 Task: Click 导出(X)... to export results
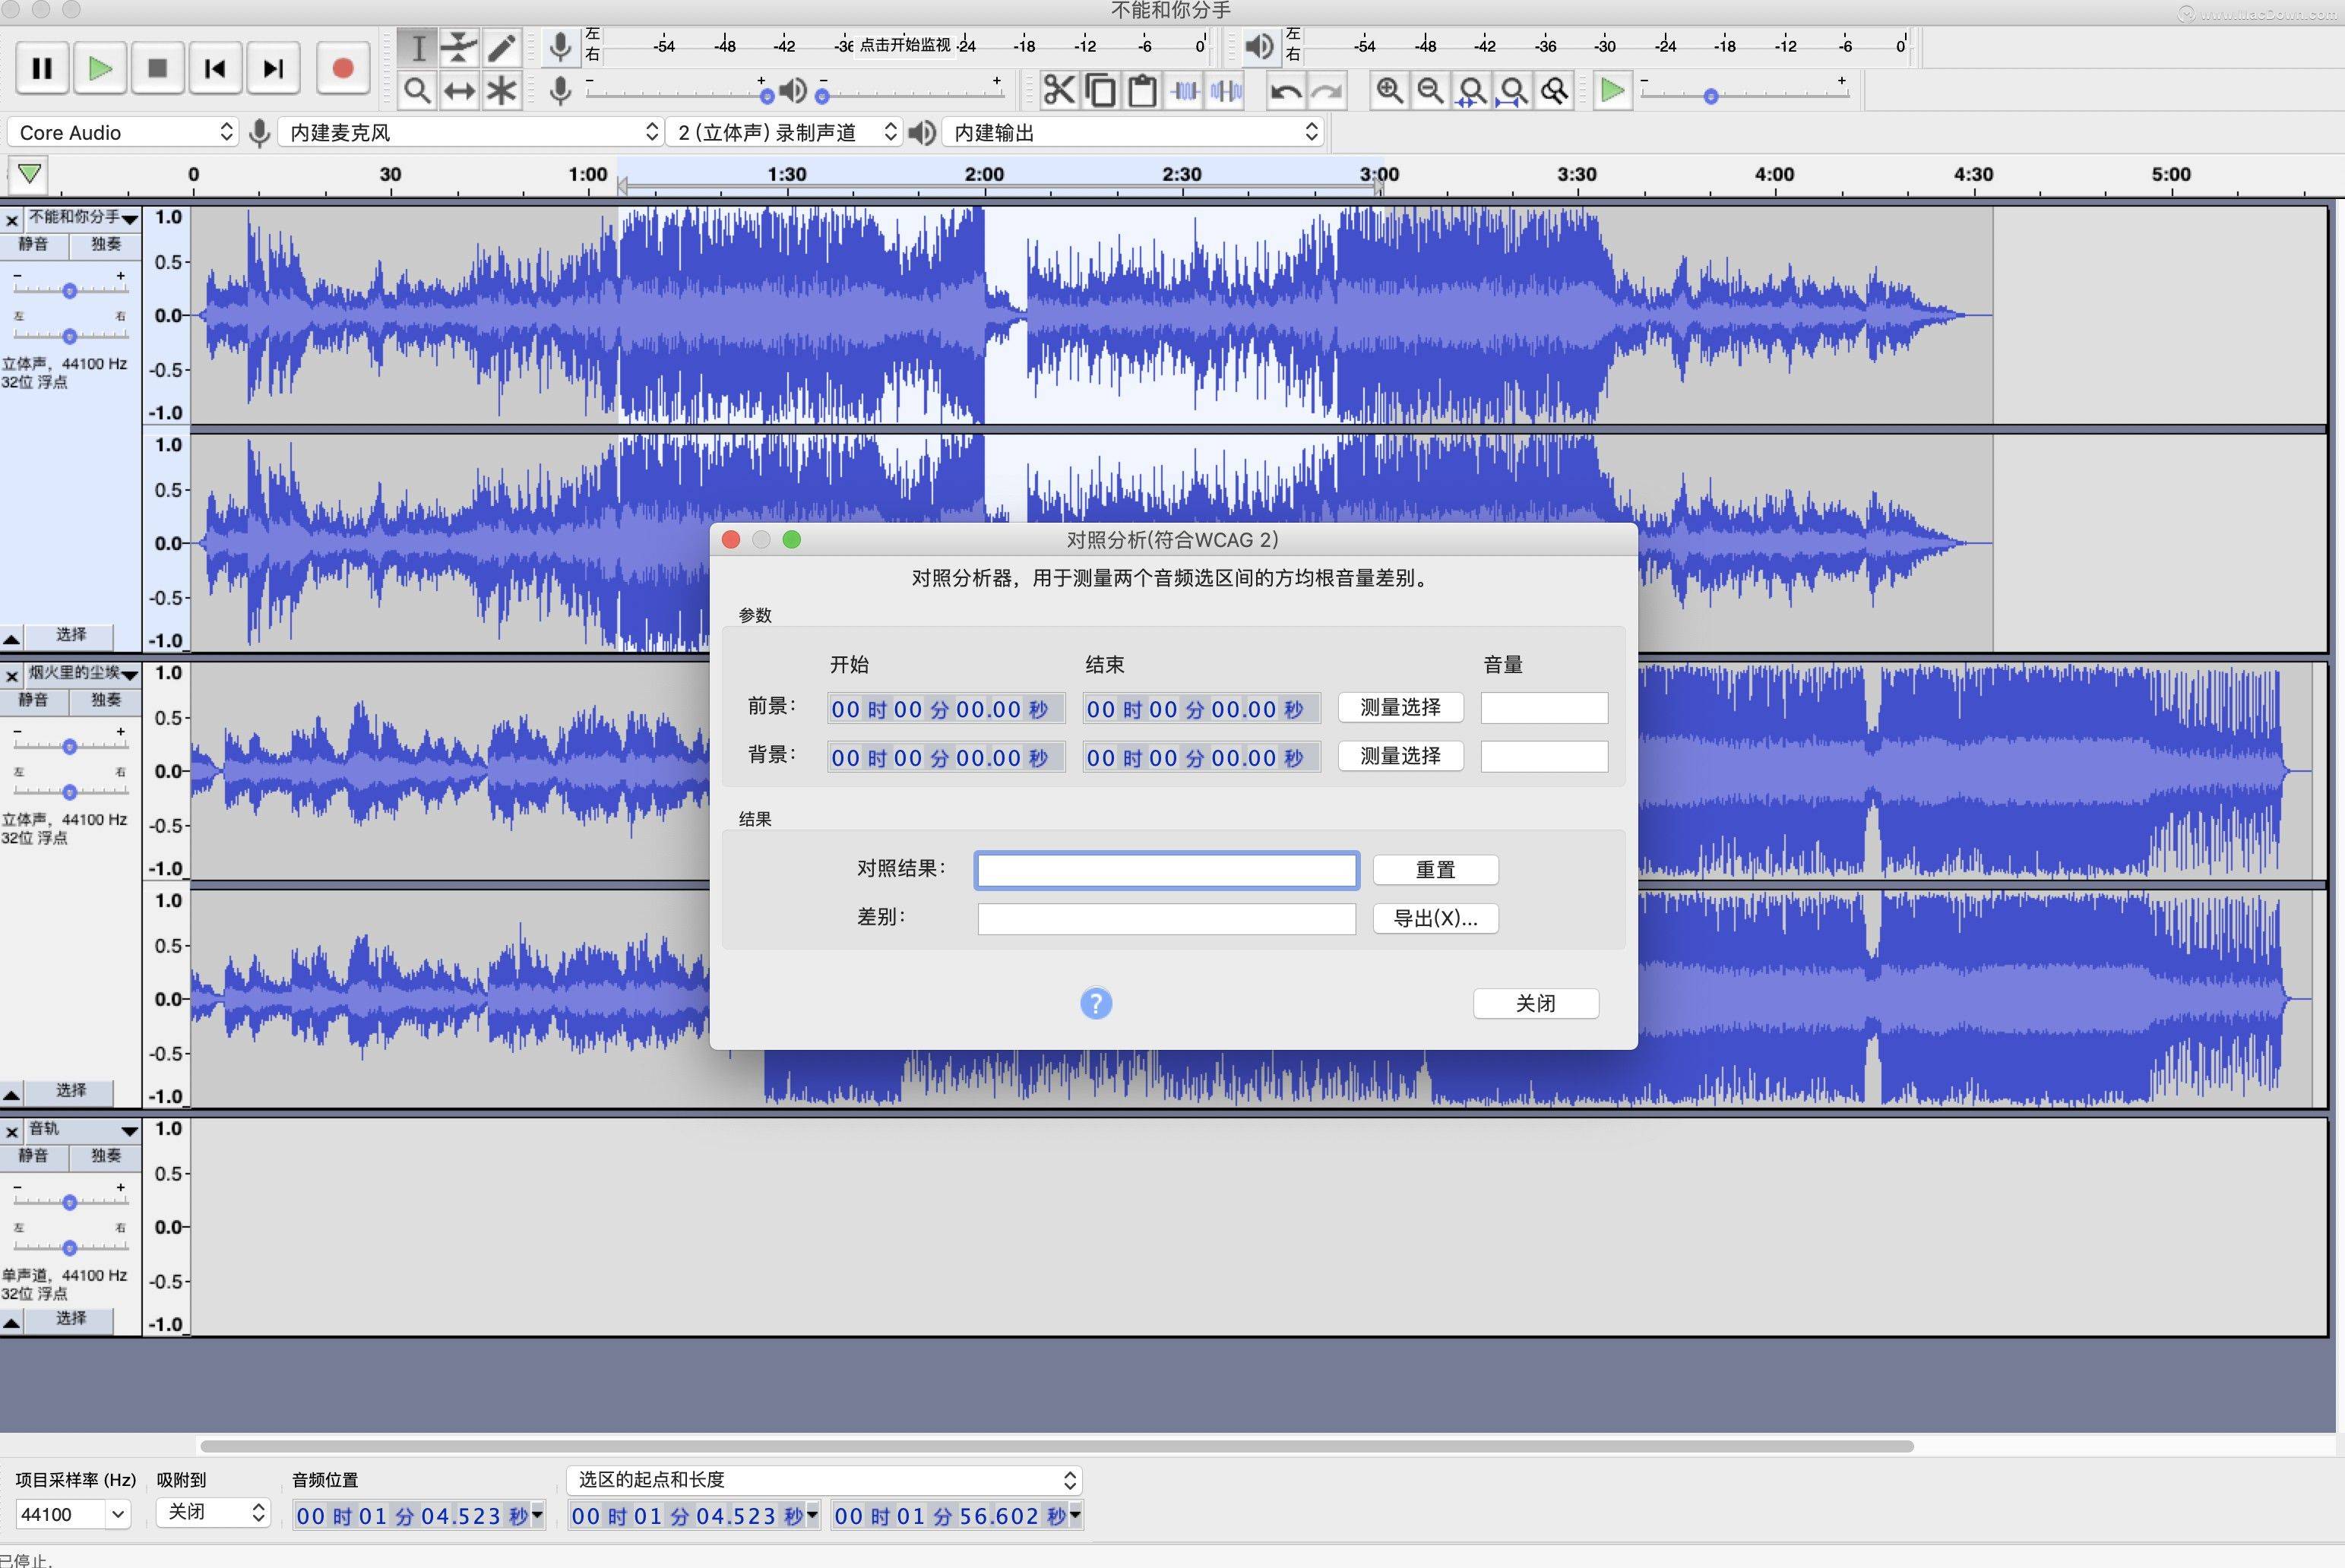1435,917
